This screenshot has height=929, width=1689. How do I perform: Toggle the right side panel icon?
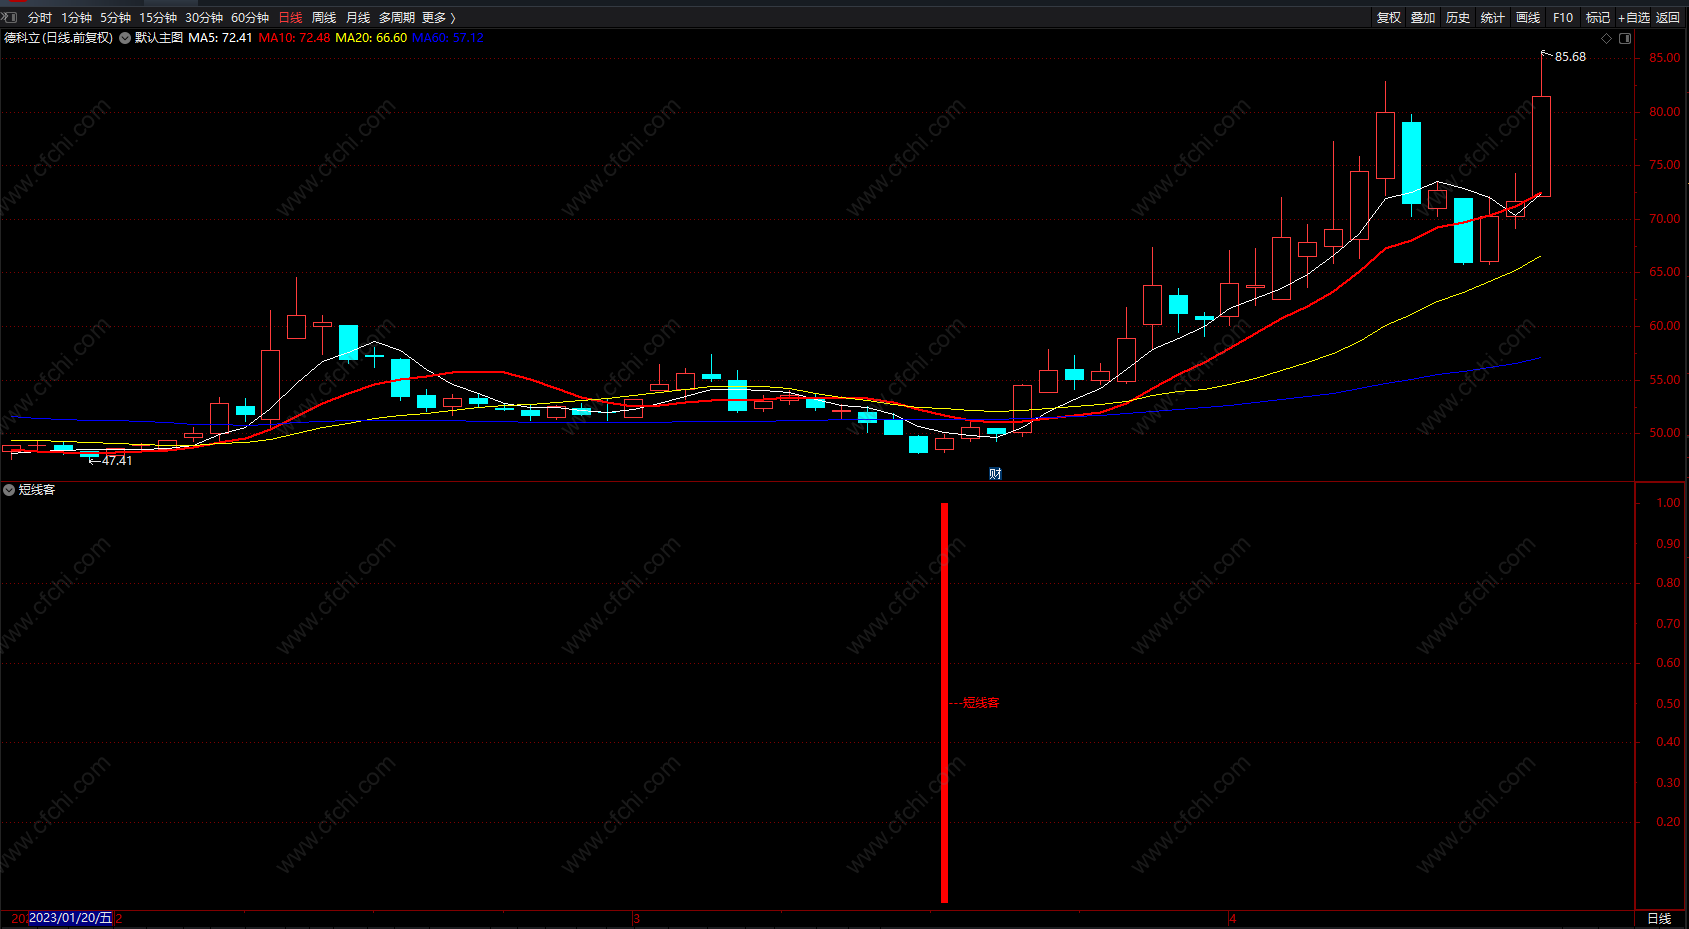[x=1625, y=38]
